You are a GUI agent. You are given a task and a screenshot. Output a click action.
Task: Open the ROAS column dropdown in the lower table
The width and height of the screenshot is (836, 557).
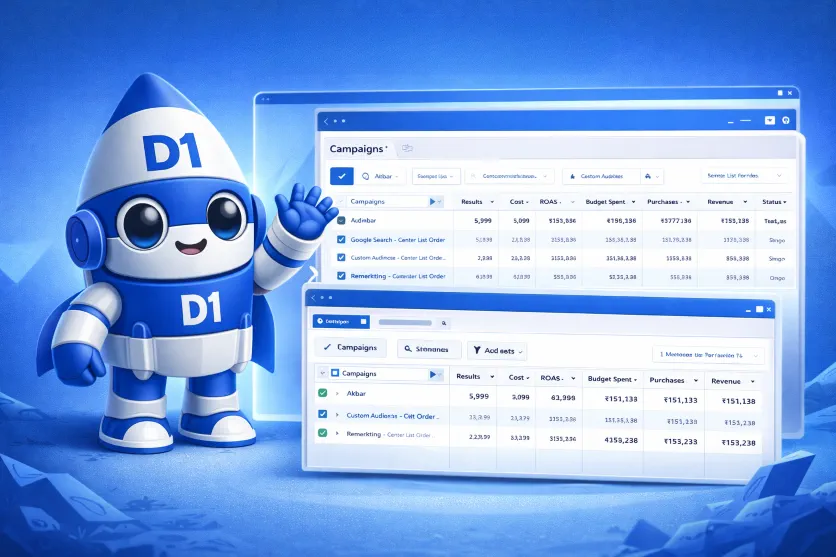(x=573, y=378)
